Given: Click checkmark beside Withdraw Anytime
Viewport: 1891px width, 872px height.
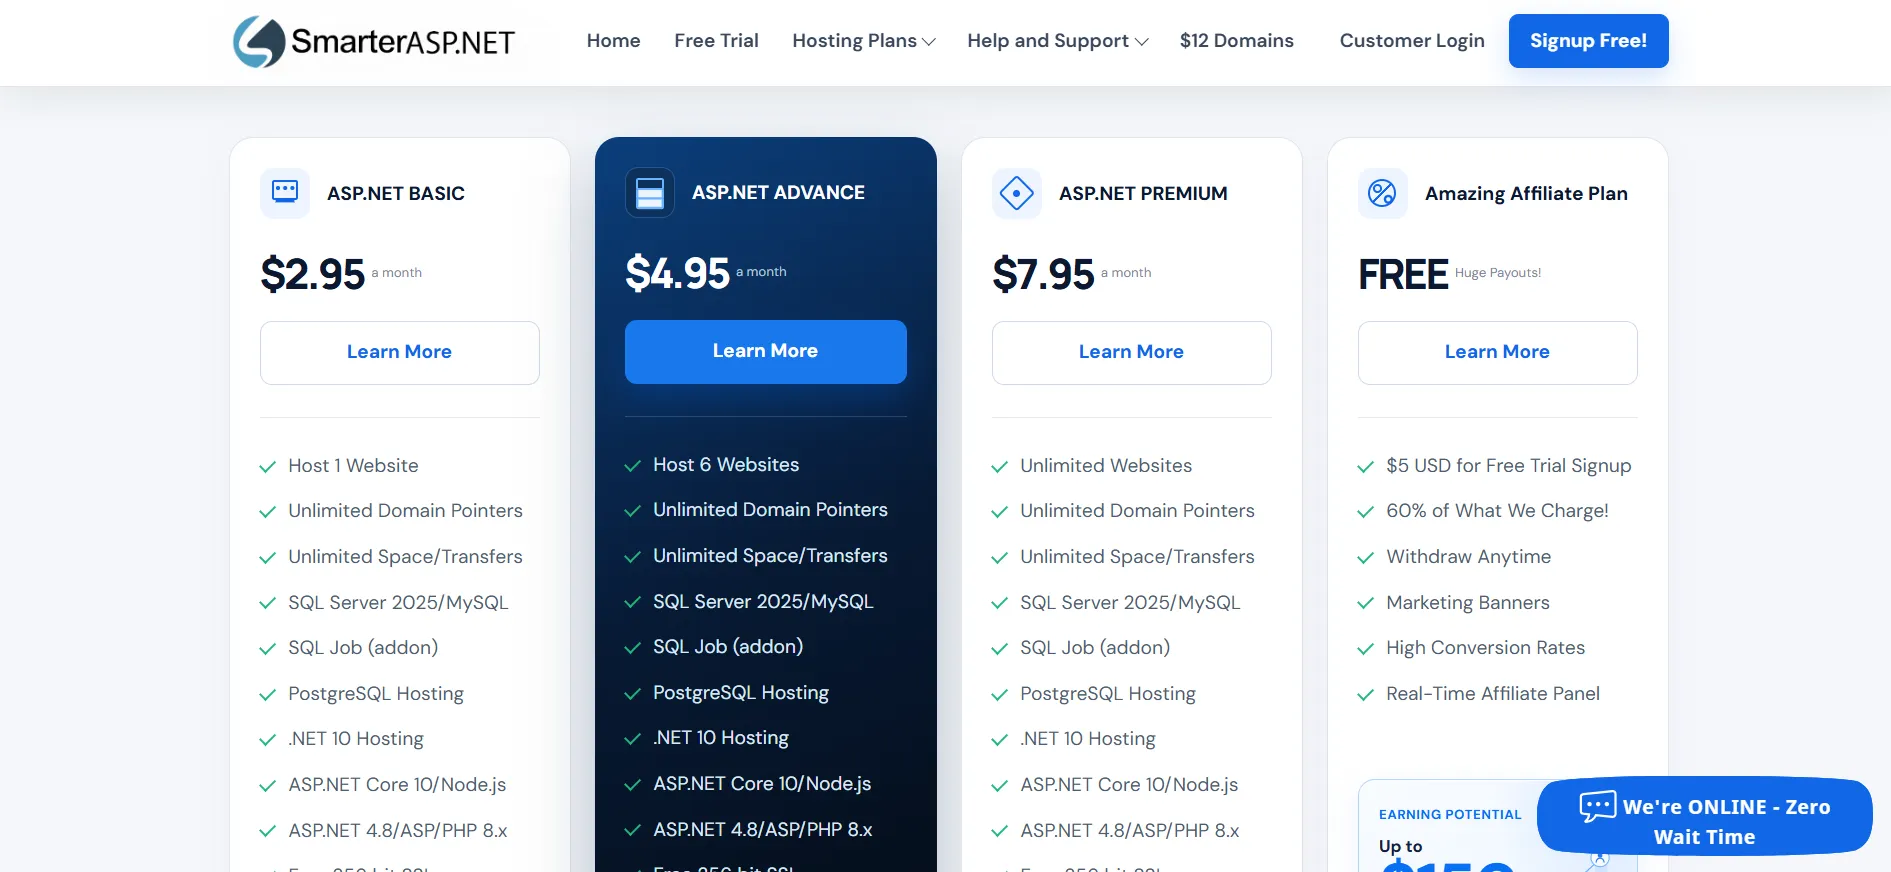Looking at the screenshot, I should [1365, 558].
